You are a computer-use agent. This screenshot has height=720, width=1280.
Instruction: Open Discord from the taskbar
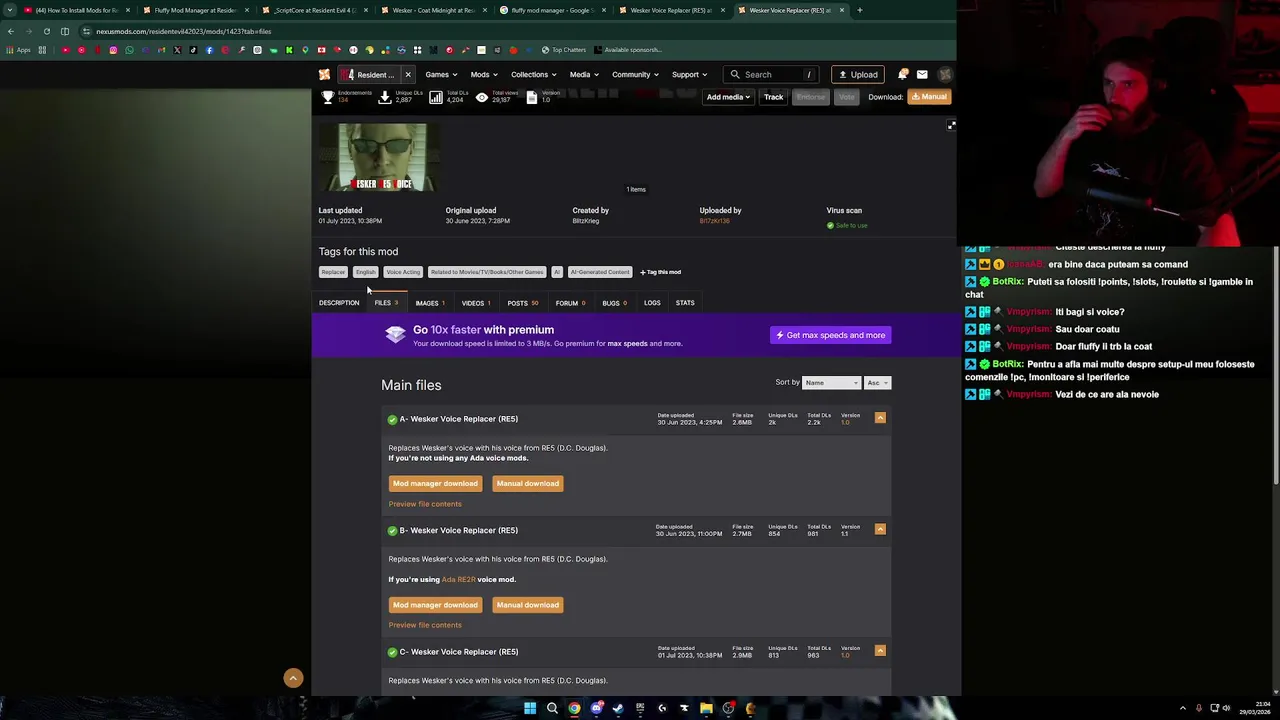(x=596, y=708)
